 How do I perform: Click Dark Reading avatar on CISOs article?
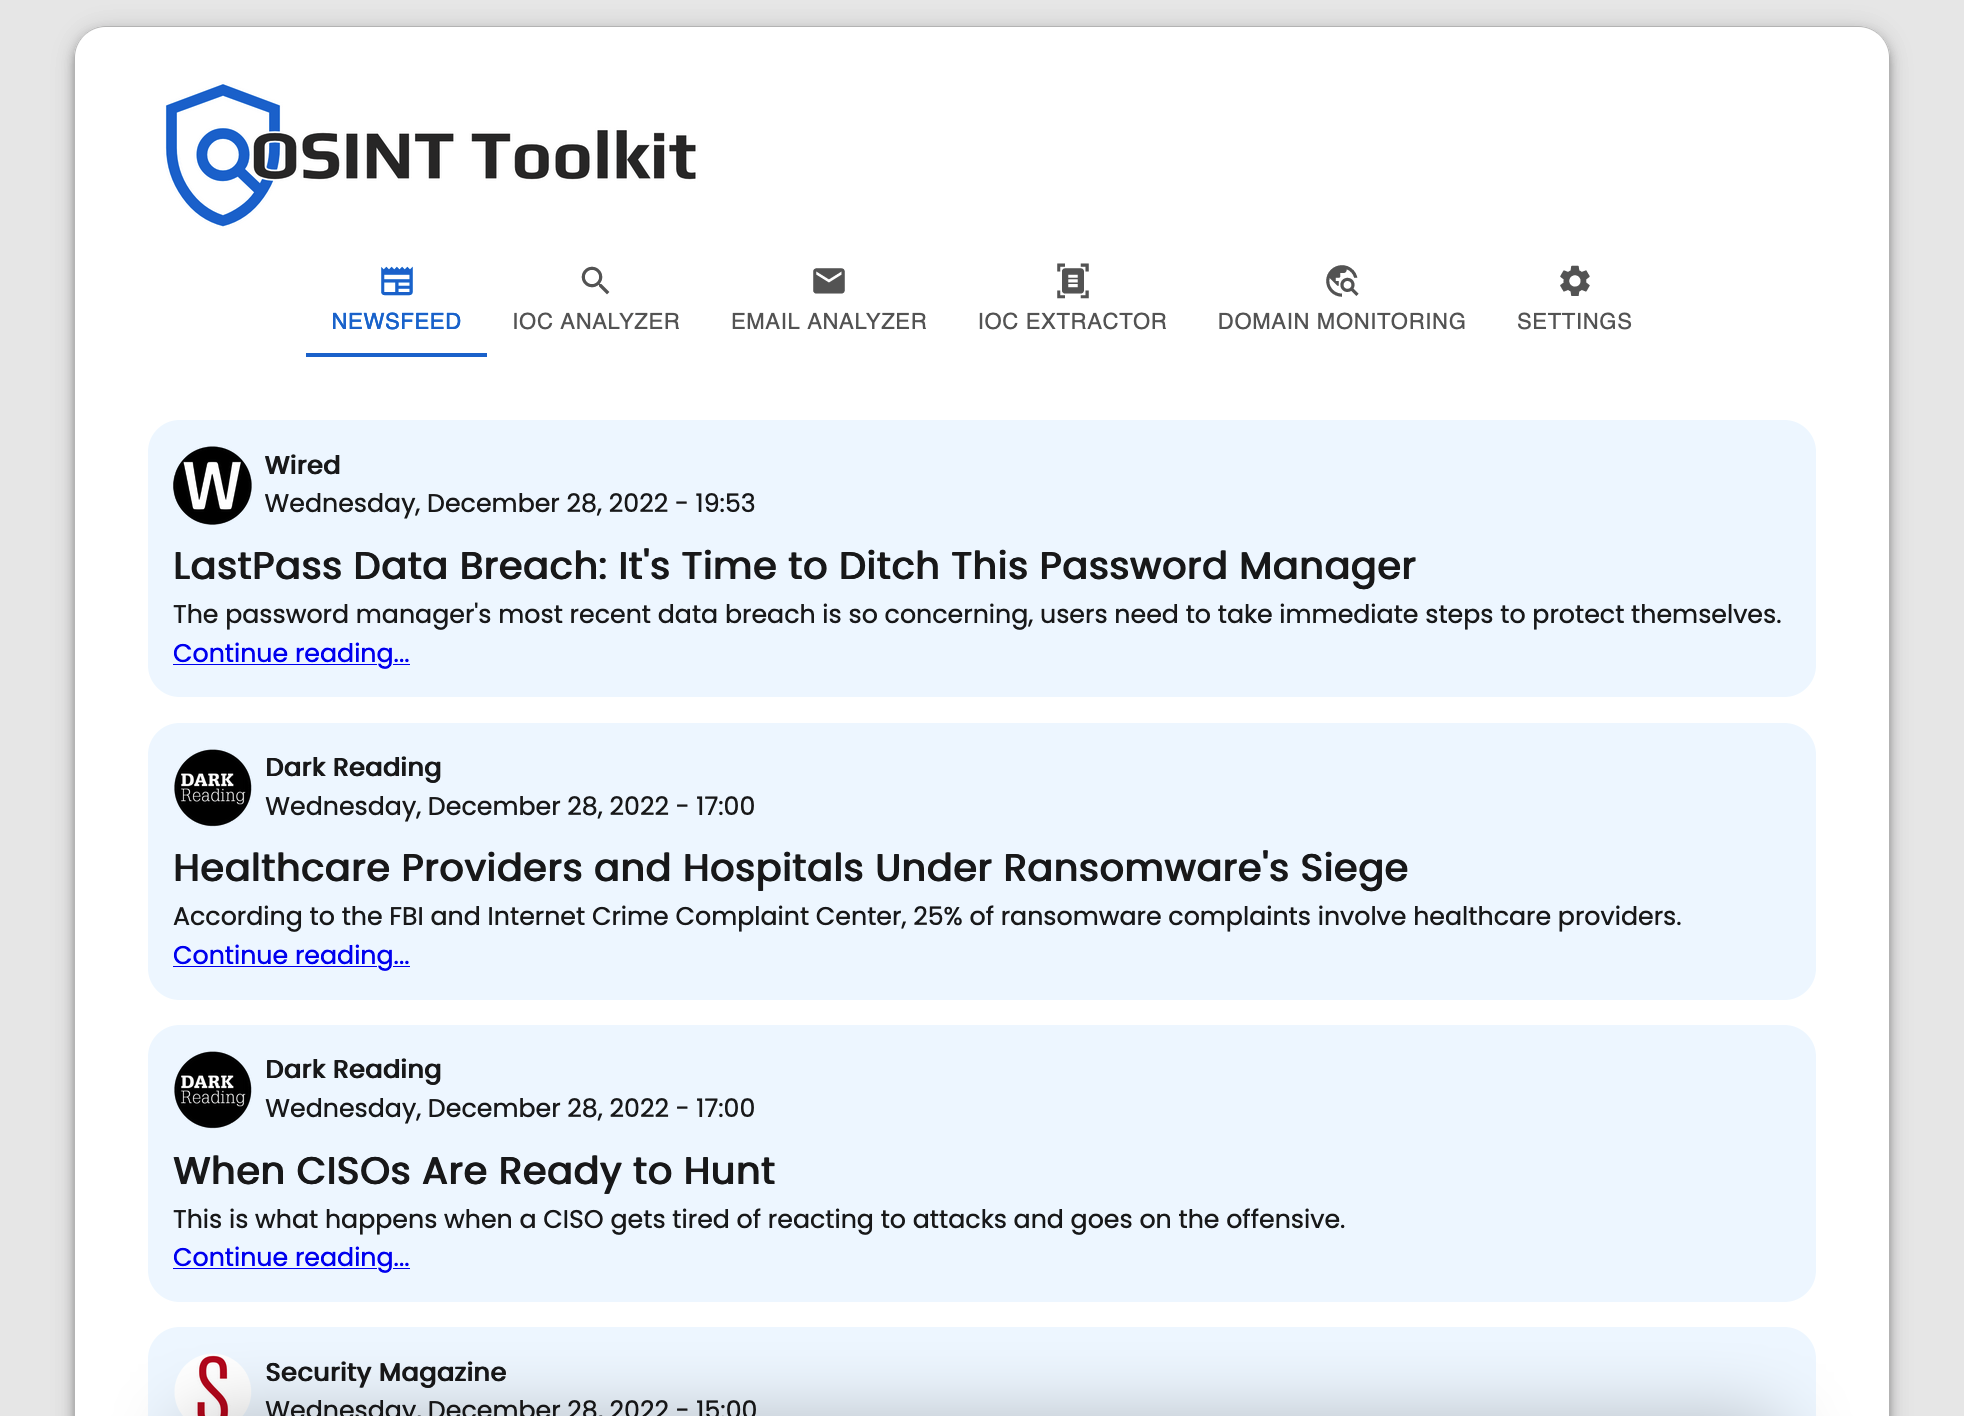(212, 1089)
